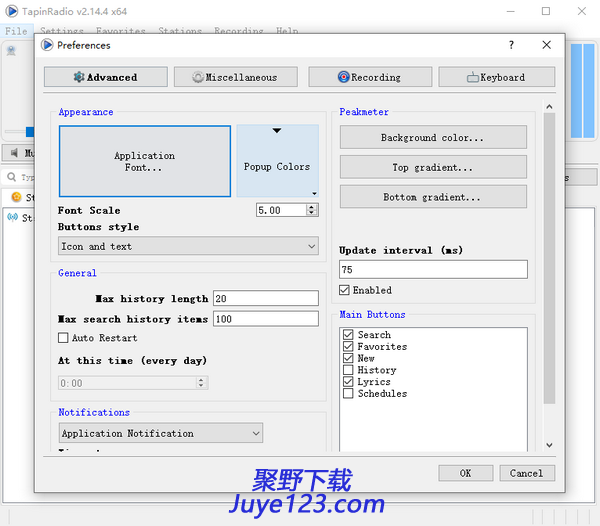Uncheck the Favorites main button

click(x=348, y=347)
